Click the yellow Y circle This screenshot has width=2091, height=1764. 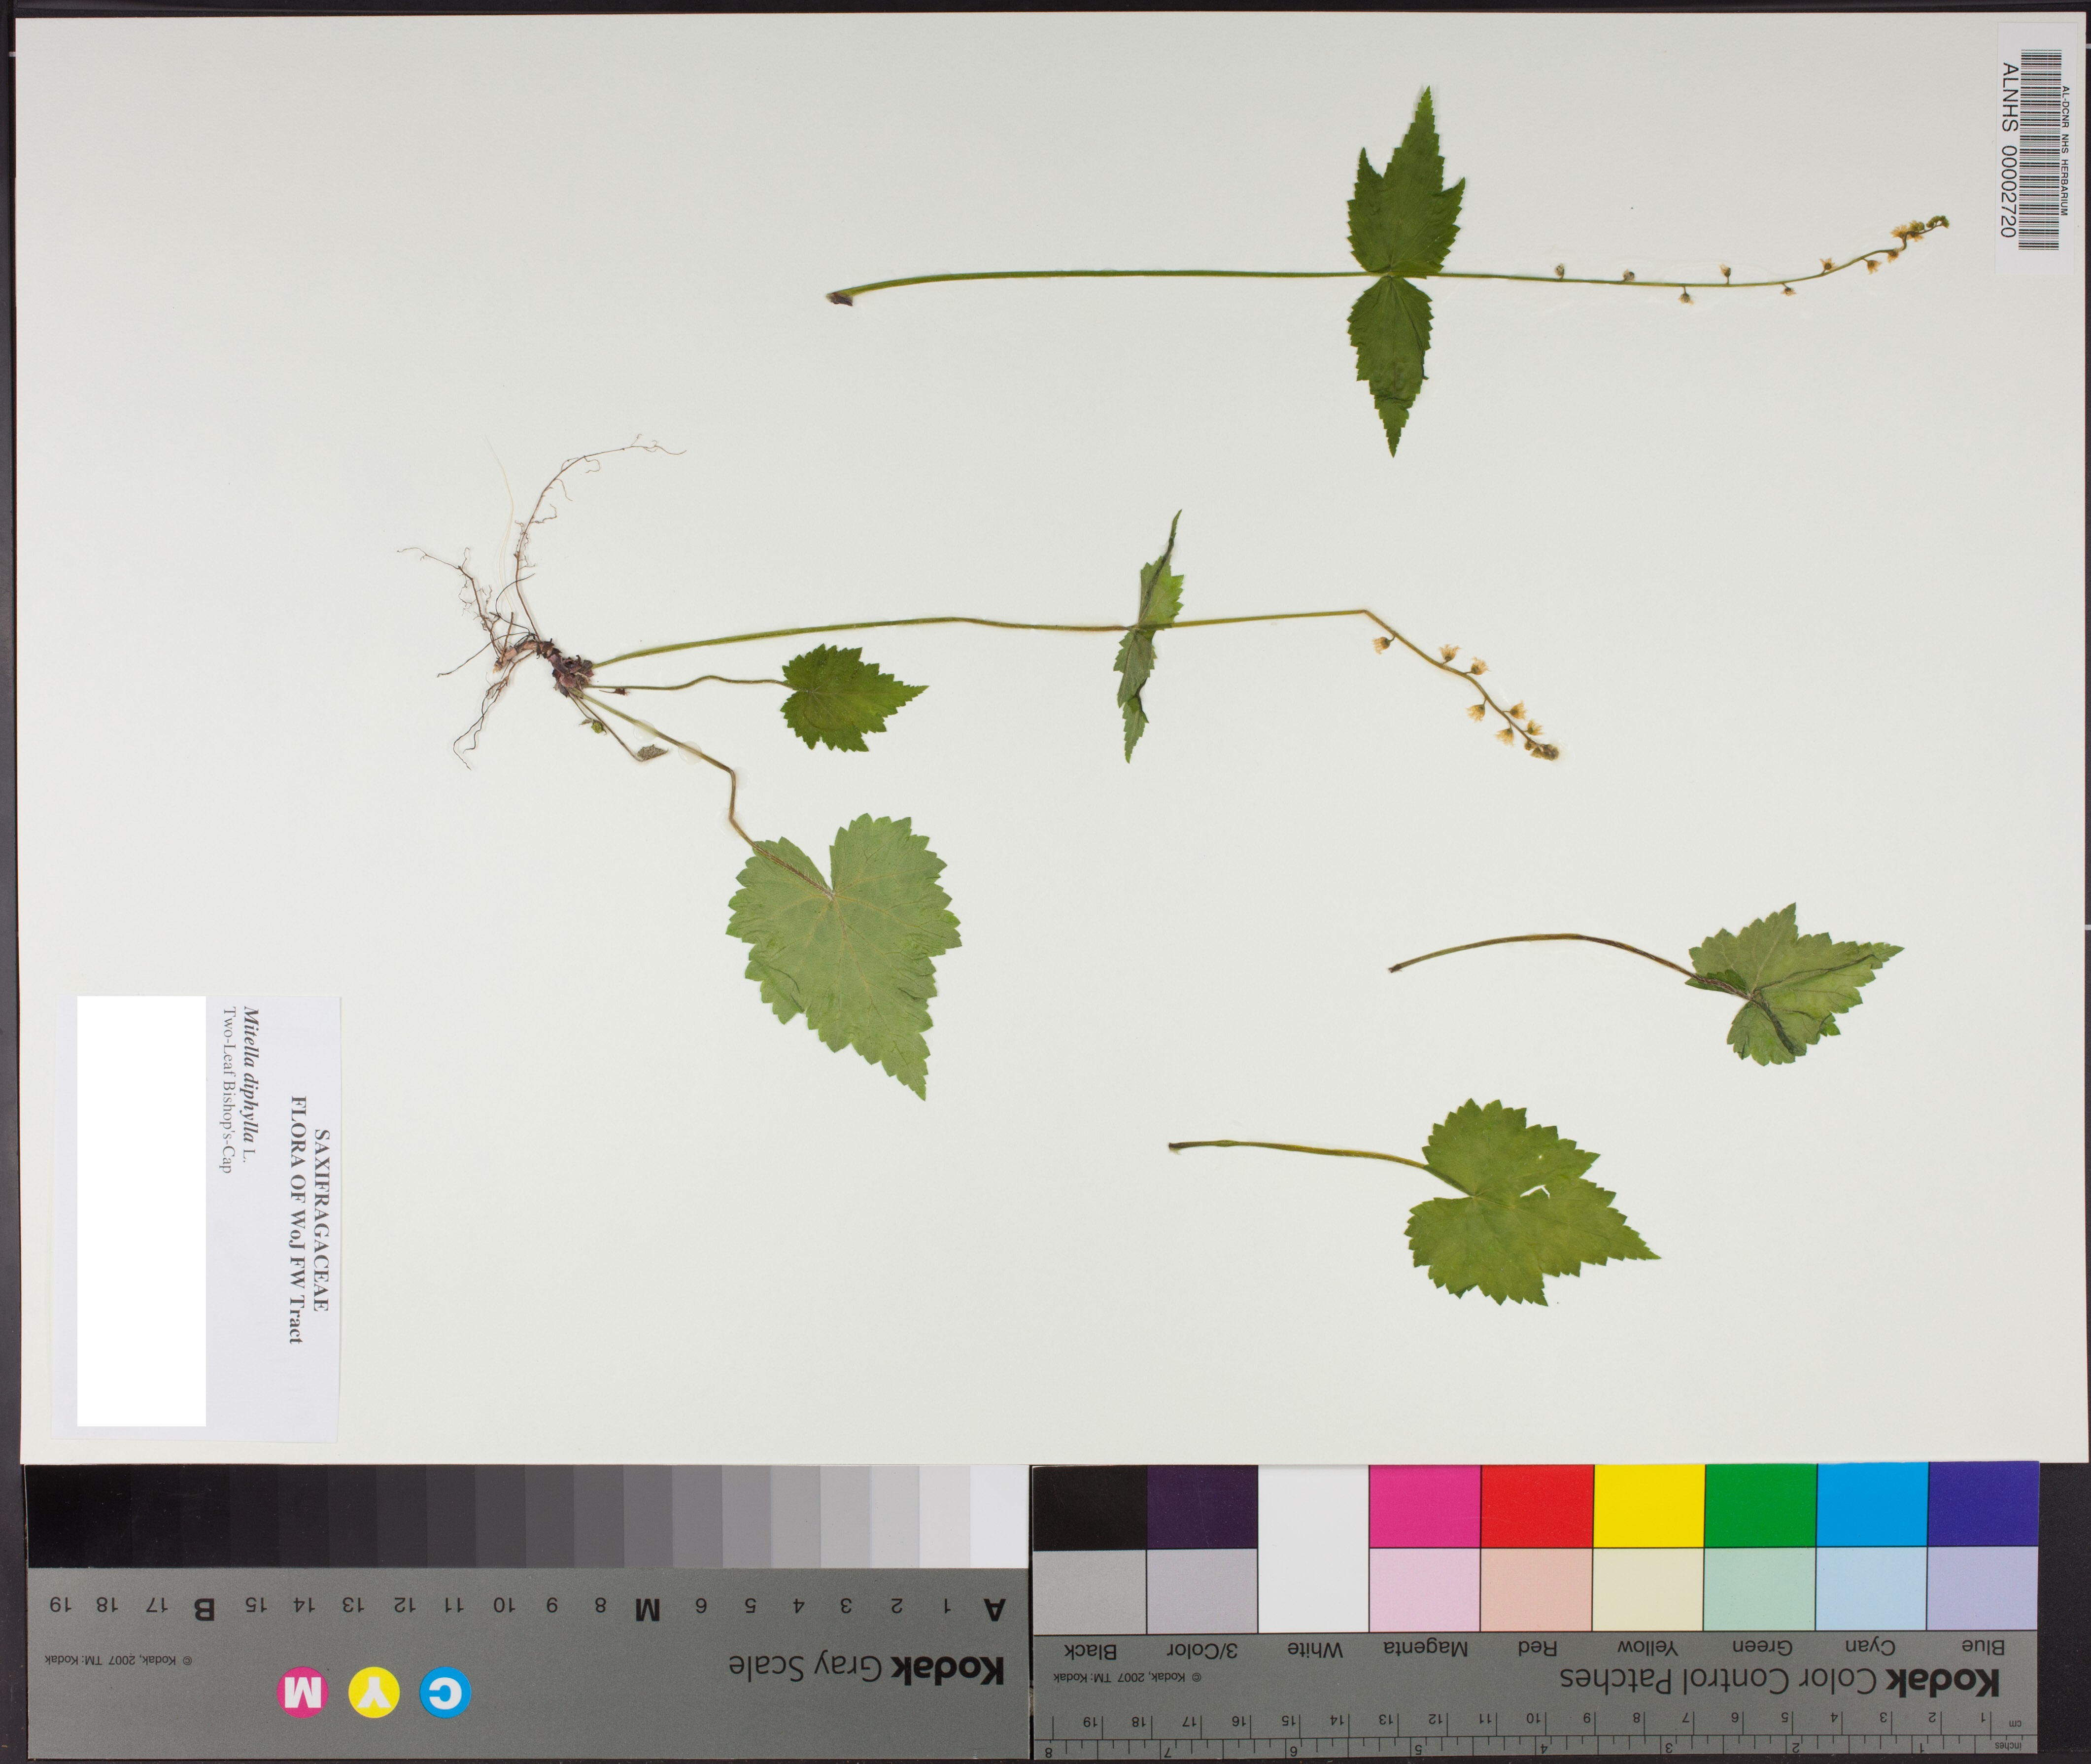tap(373, 1693)
